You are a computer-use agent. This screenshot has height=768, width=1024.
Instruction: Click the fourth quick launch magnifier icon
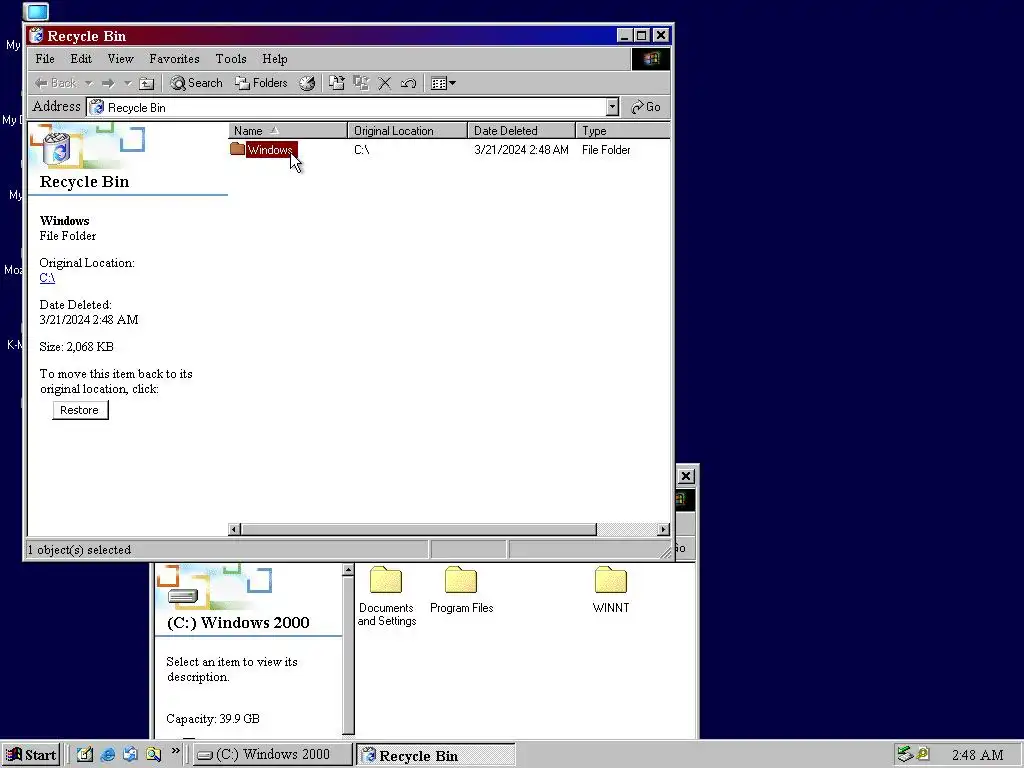[153, 754]
